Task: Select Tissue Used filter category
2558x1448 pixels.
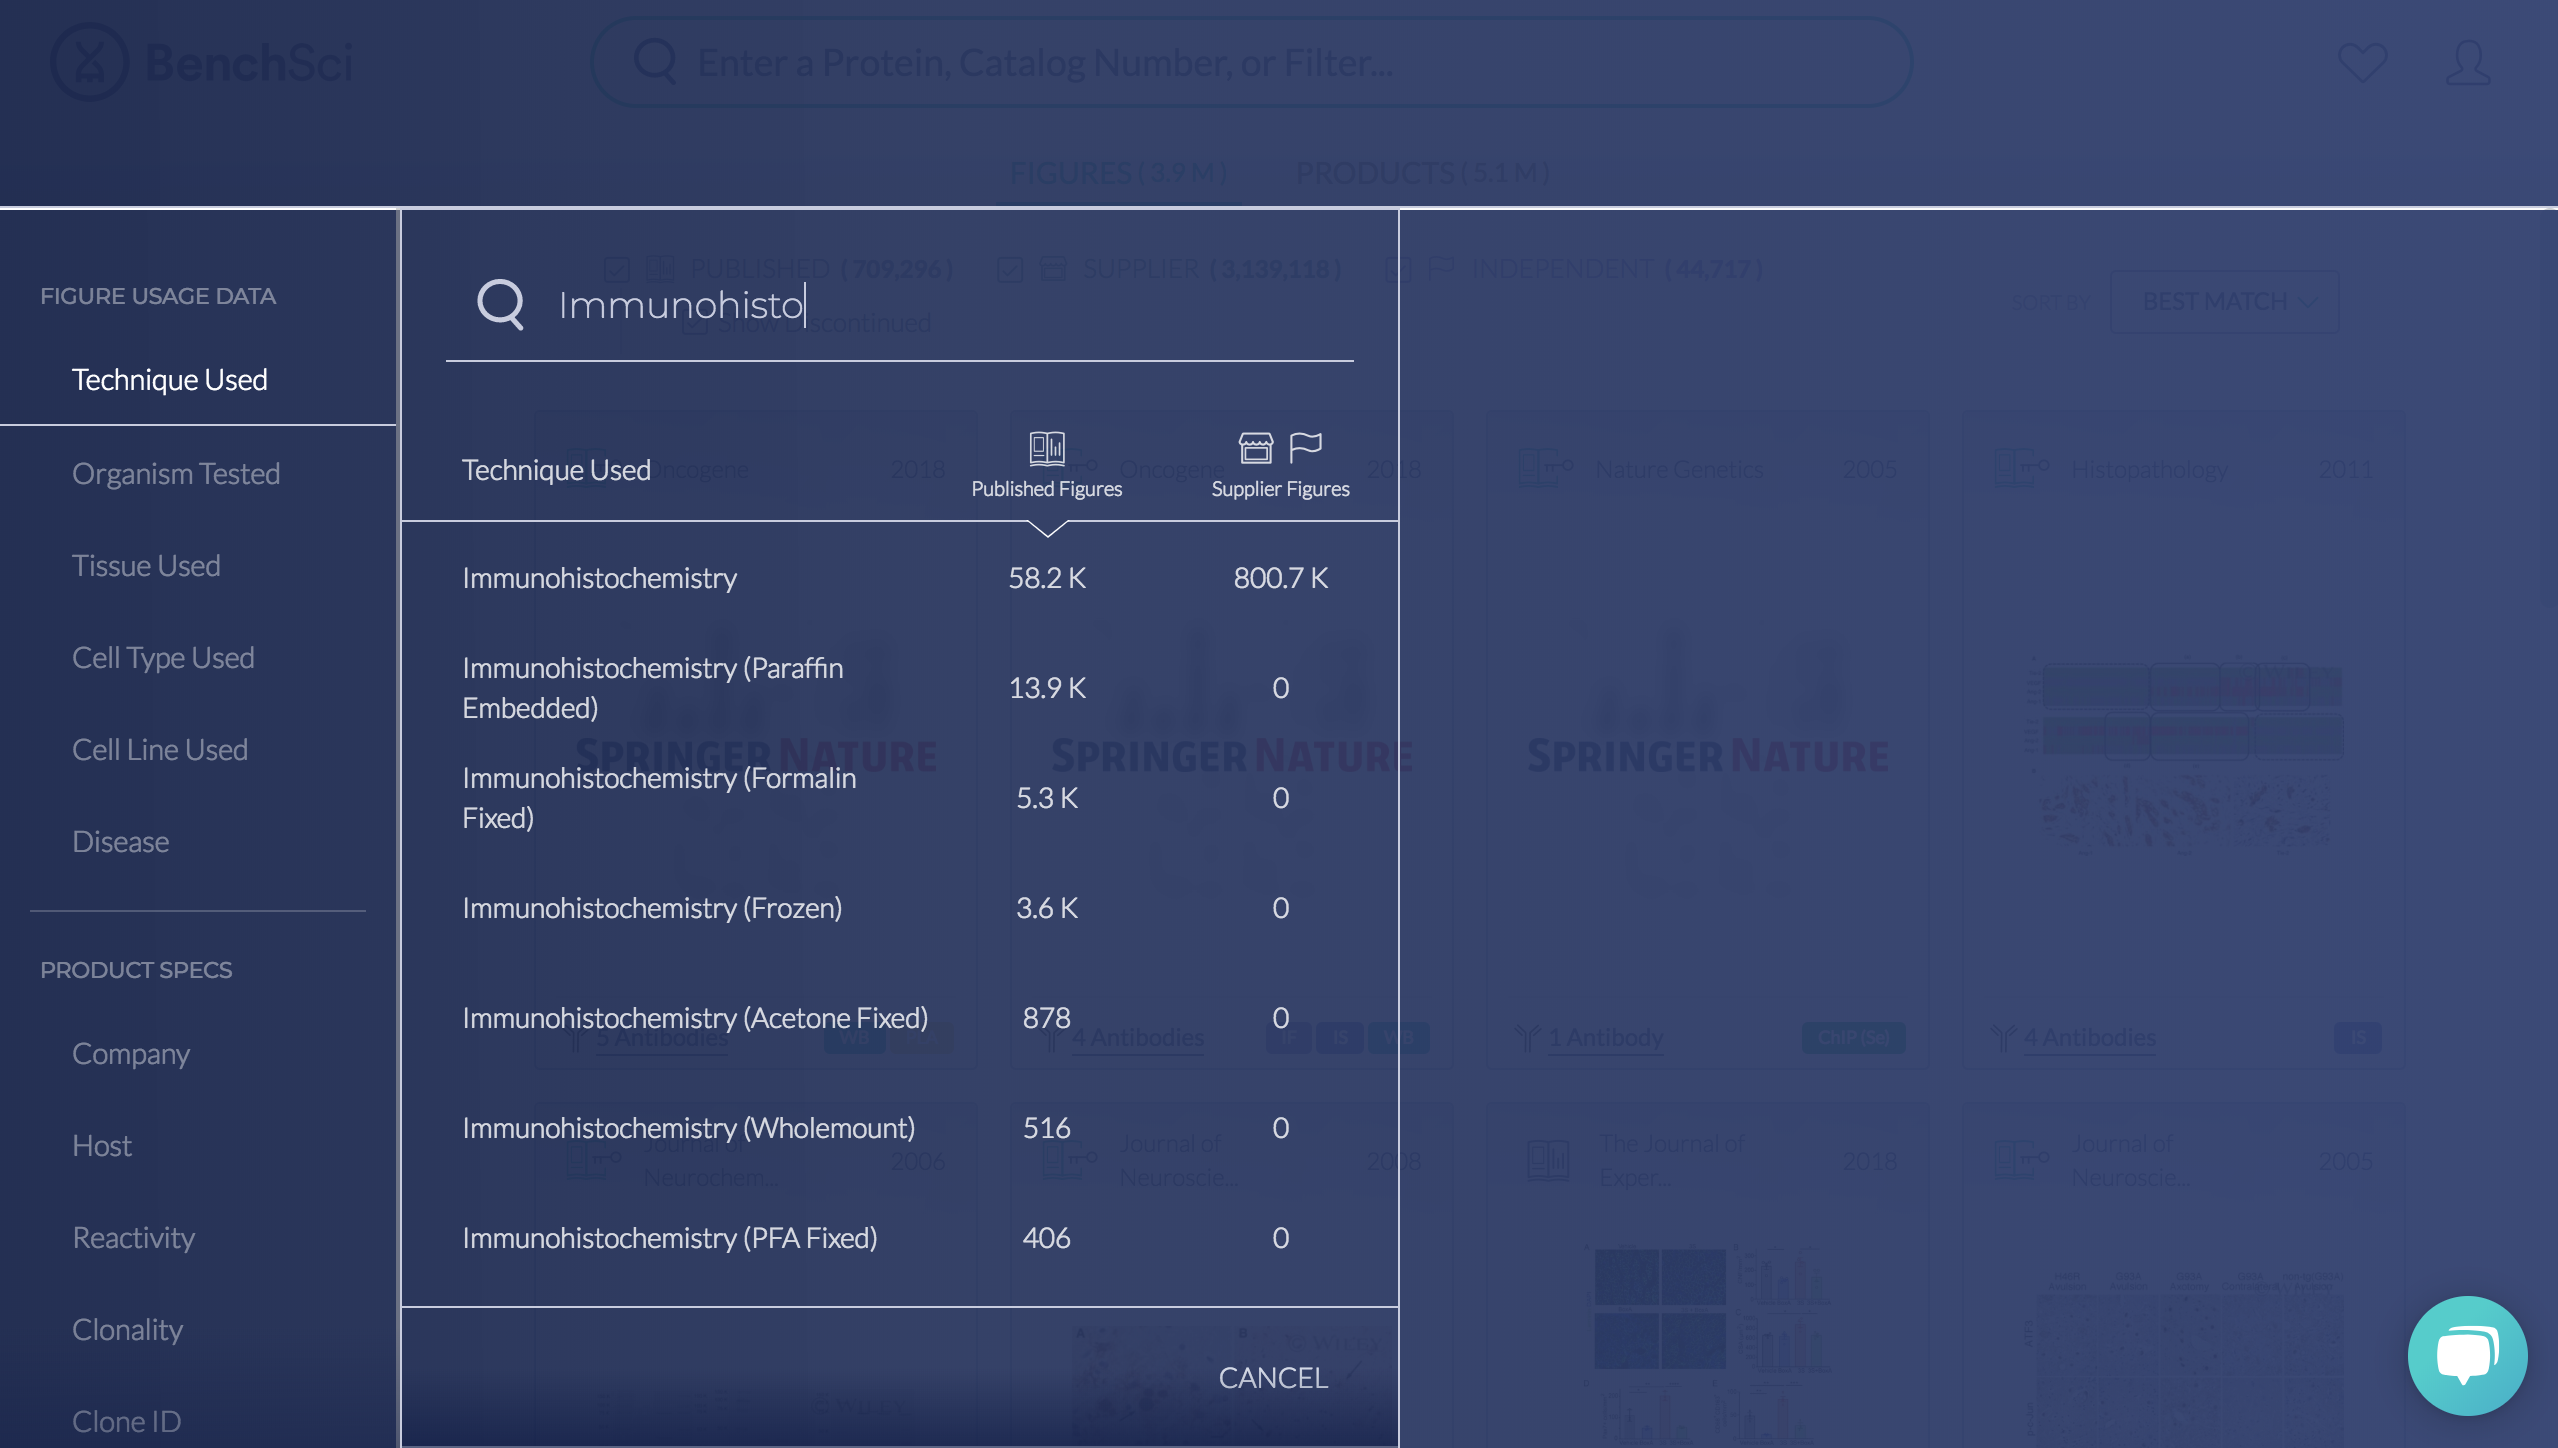Action: click(146, 565)
